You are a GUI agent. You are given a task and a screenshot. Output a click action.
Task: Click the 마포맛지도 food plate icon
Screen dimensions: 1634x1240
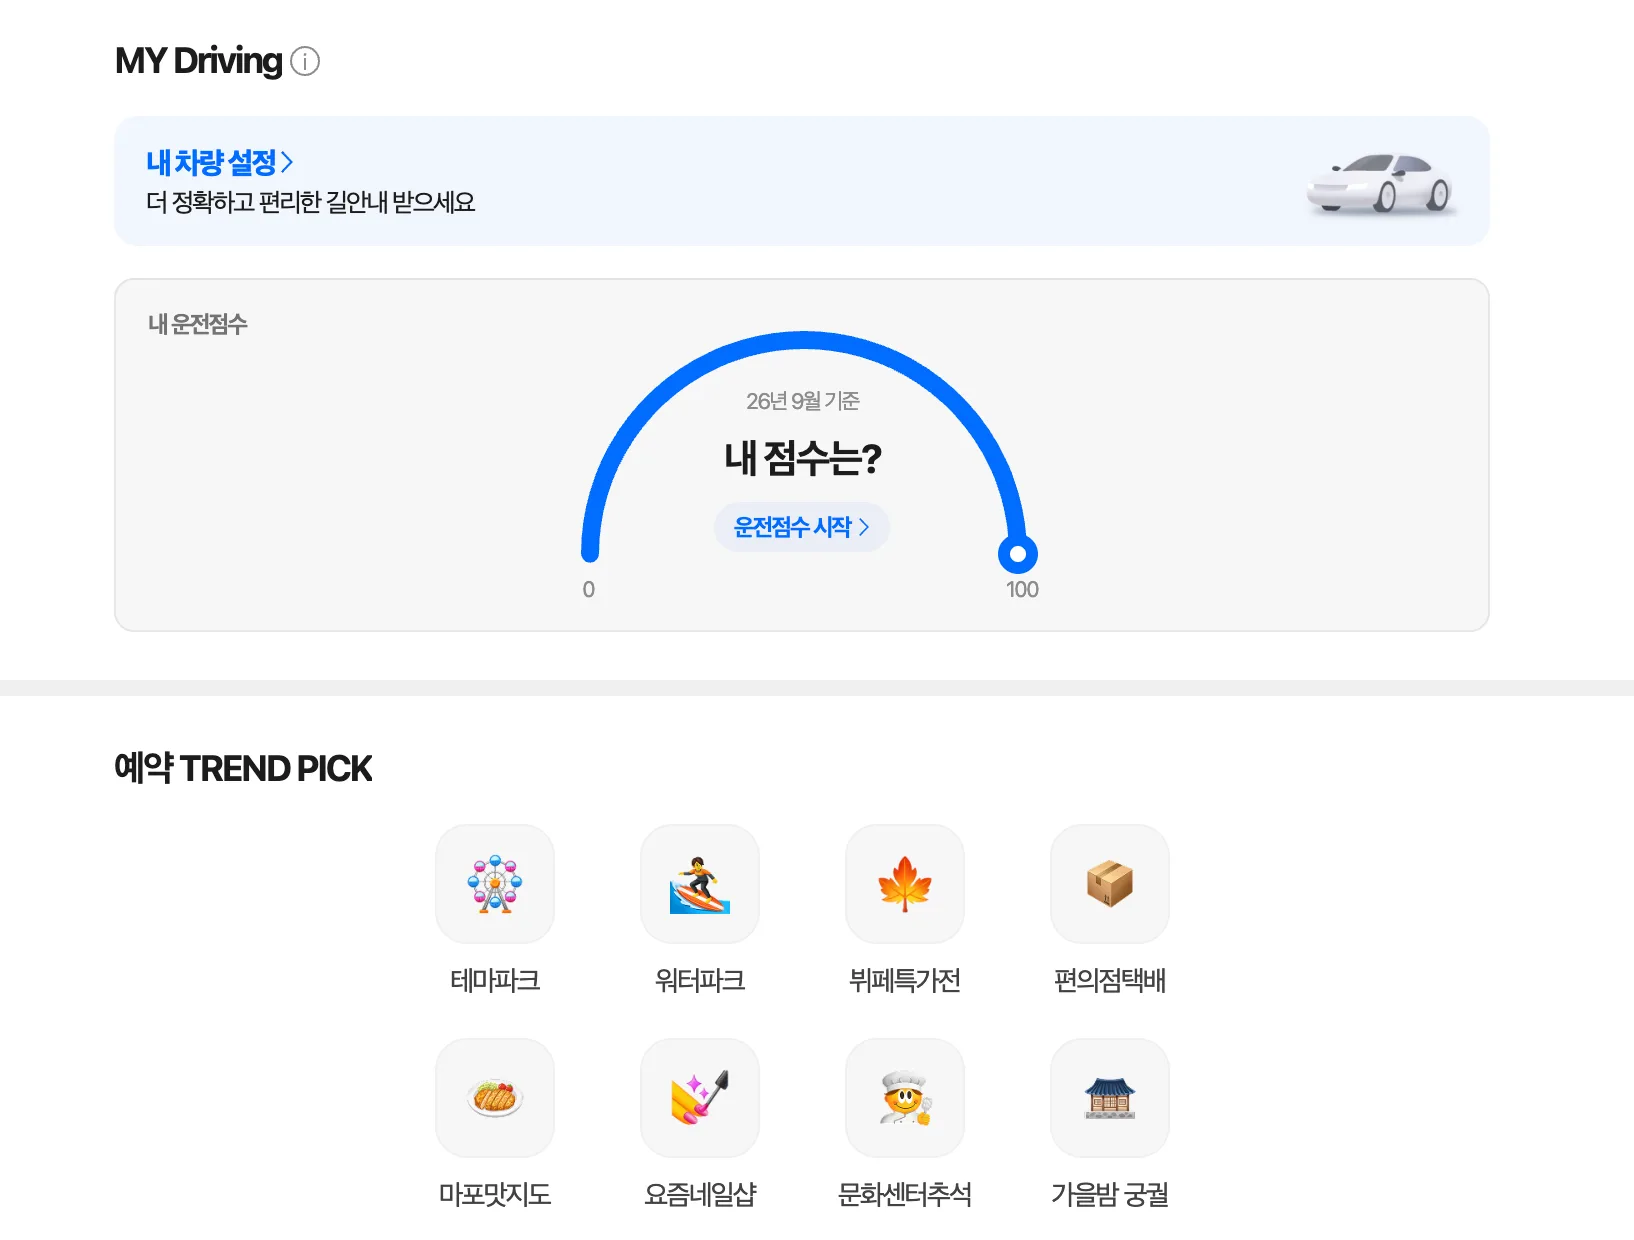tap(495, 1098)
